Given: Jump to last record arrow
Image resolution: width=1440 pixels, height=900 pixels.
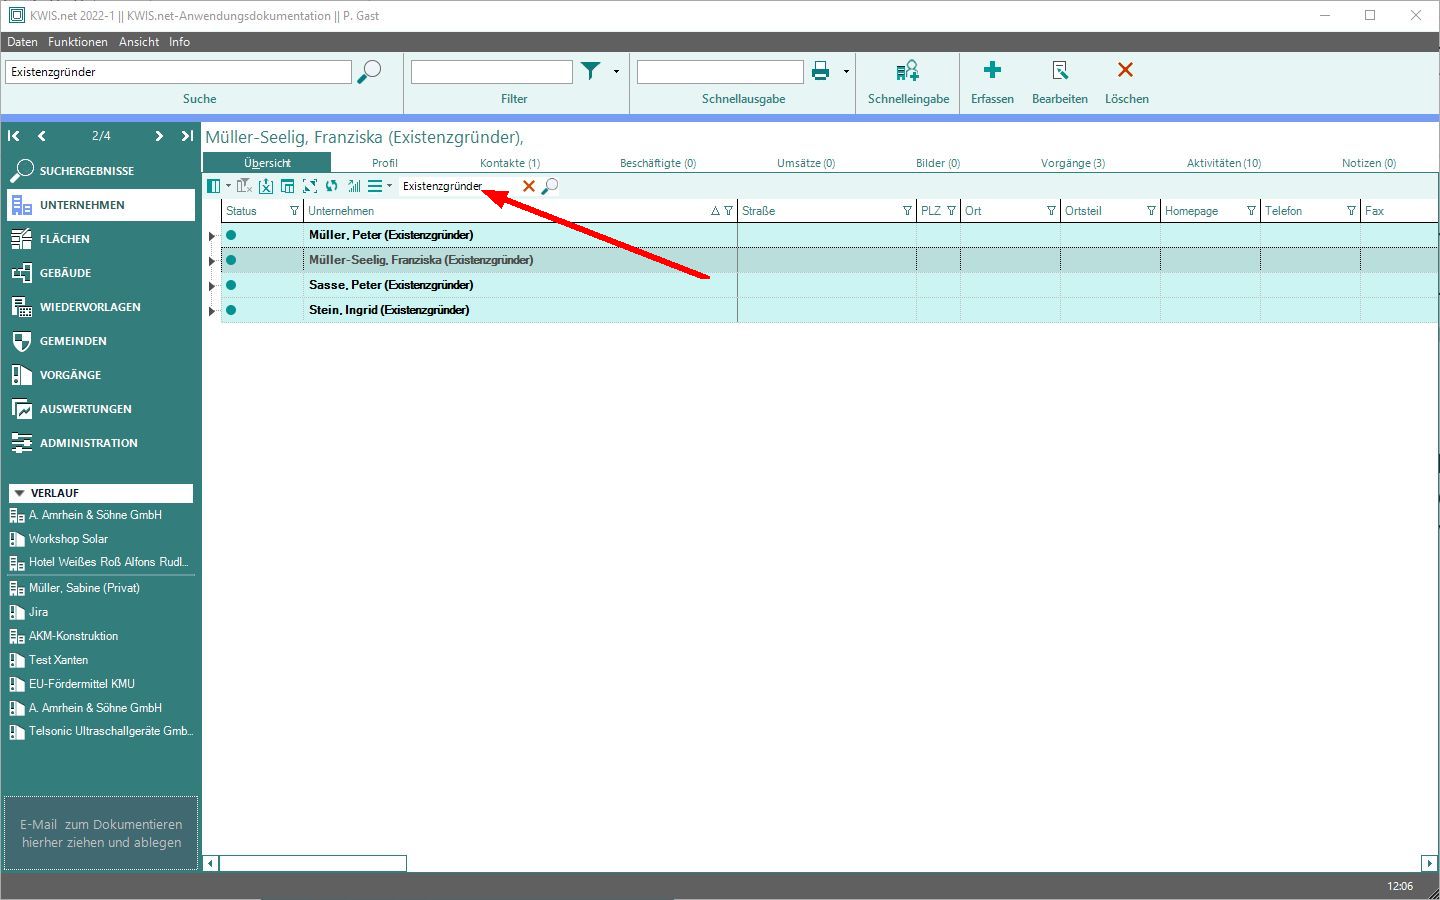Looking at the screenshot, I should [x=187, y=136].
